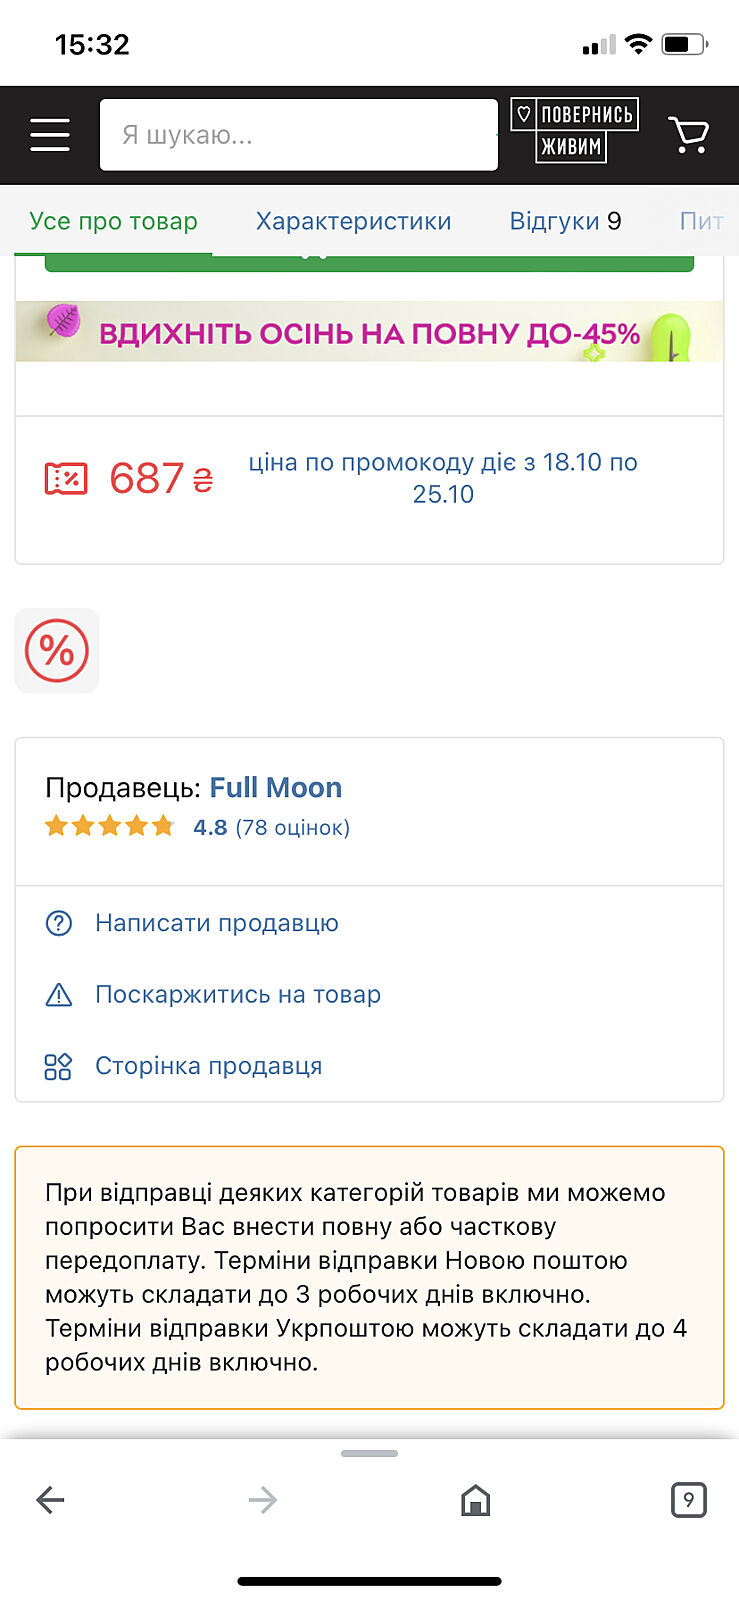Tap the autumn sale promo banner
Image resolution: width=739 pixels, height=1600 pixels.
pyautogui.click(x=369, y=332)
